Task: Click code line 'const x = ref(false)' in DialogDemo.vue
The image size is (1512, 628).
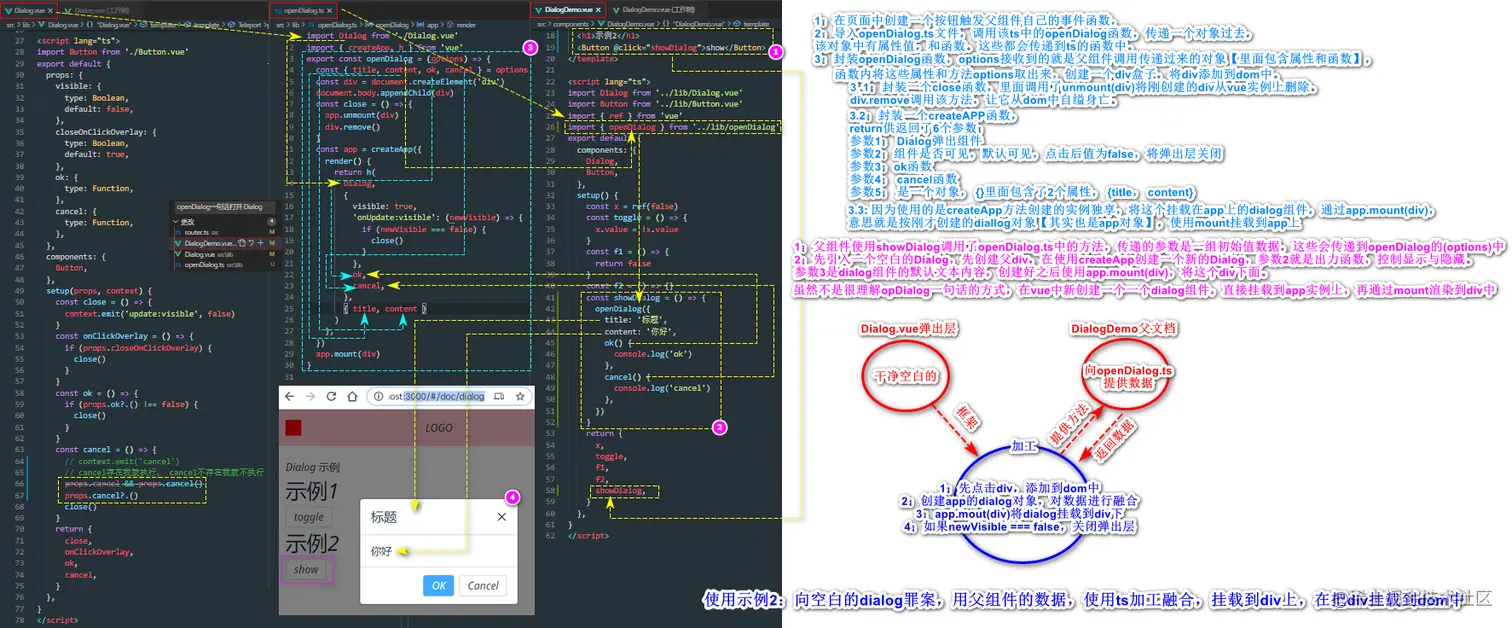Action: 626,206
